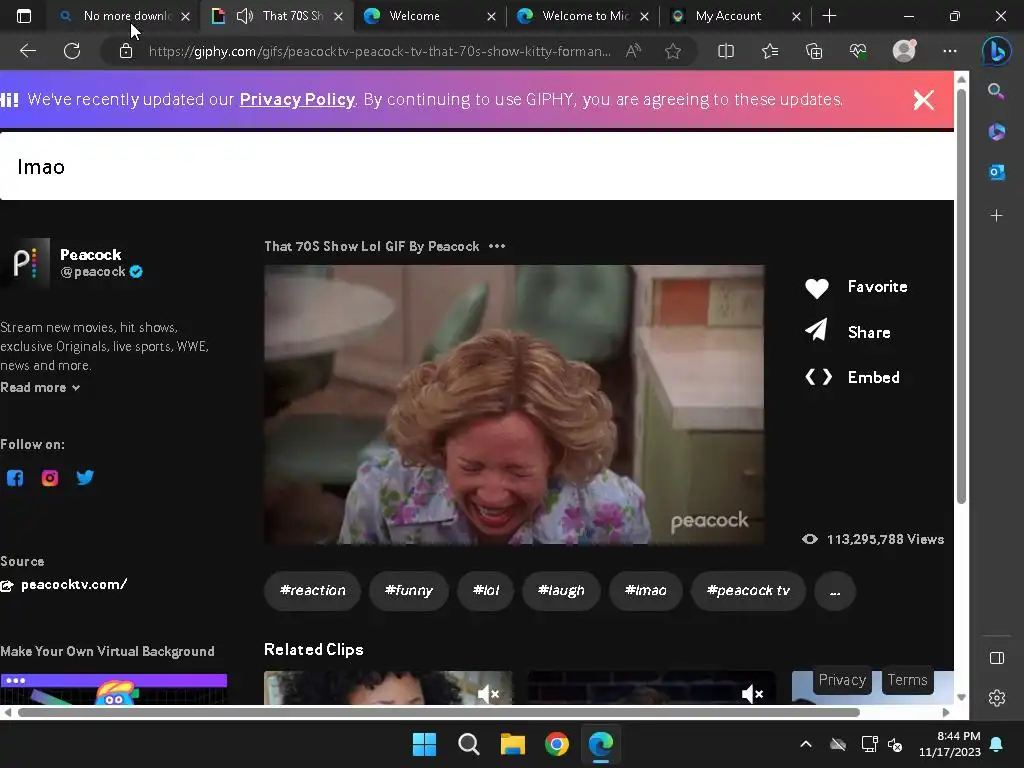Go back using the browser back arrow

coord(27,51)
